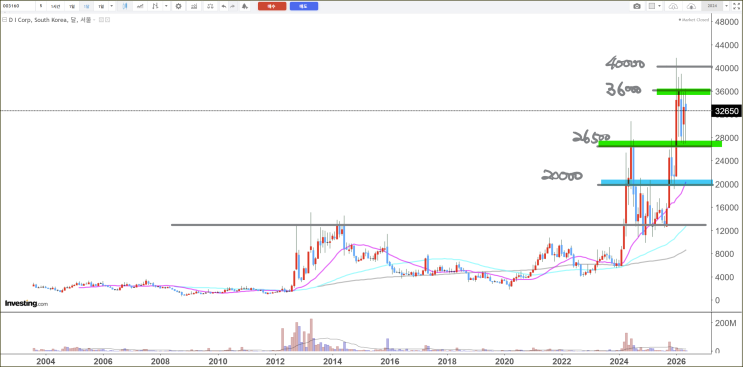Open chart settings gear icon
This screenshot has height=367, width=743.
tap(178, 6)
